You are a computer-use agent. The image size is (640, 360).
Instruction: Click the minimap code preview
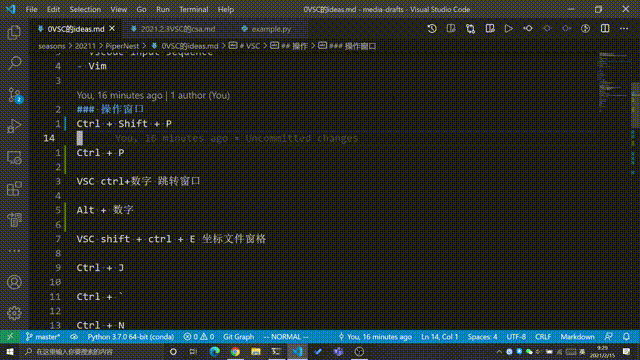pyautogui.click(x=613, y=82)
